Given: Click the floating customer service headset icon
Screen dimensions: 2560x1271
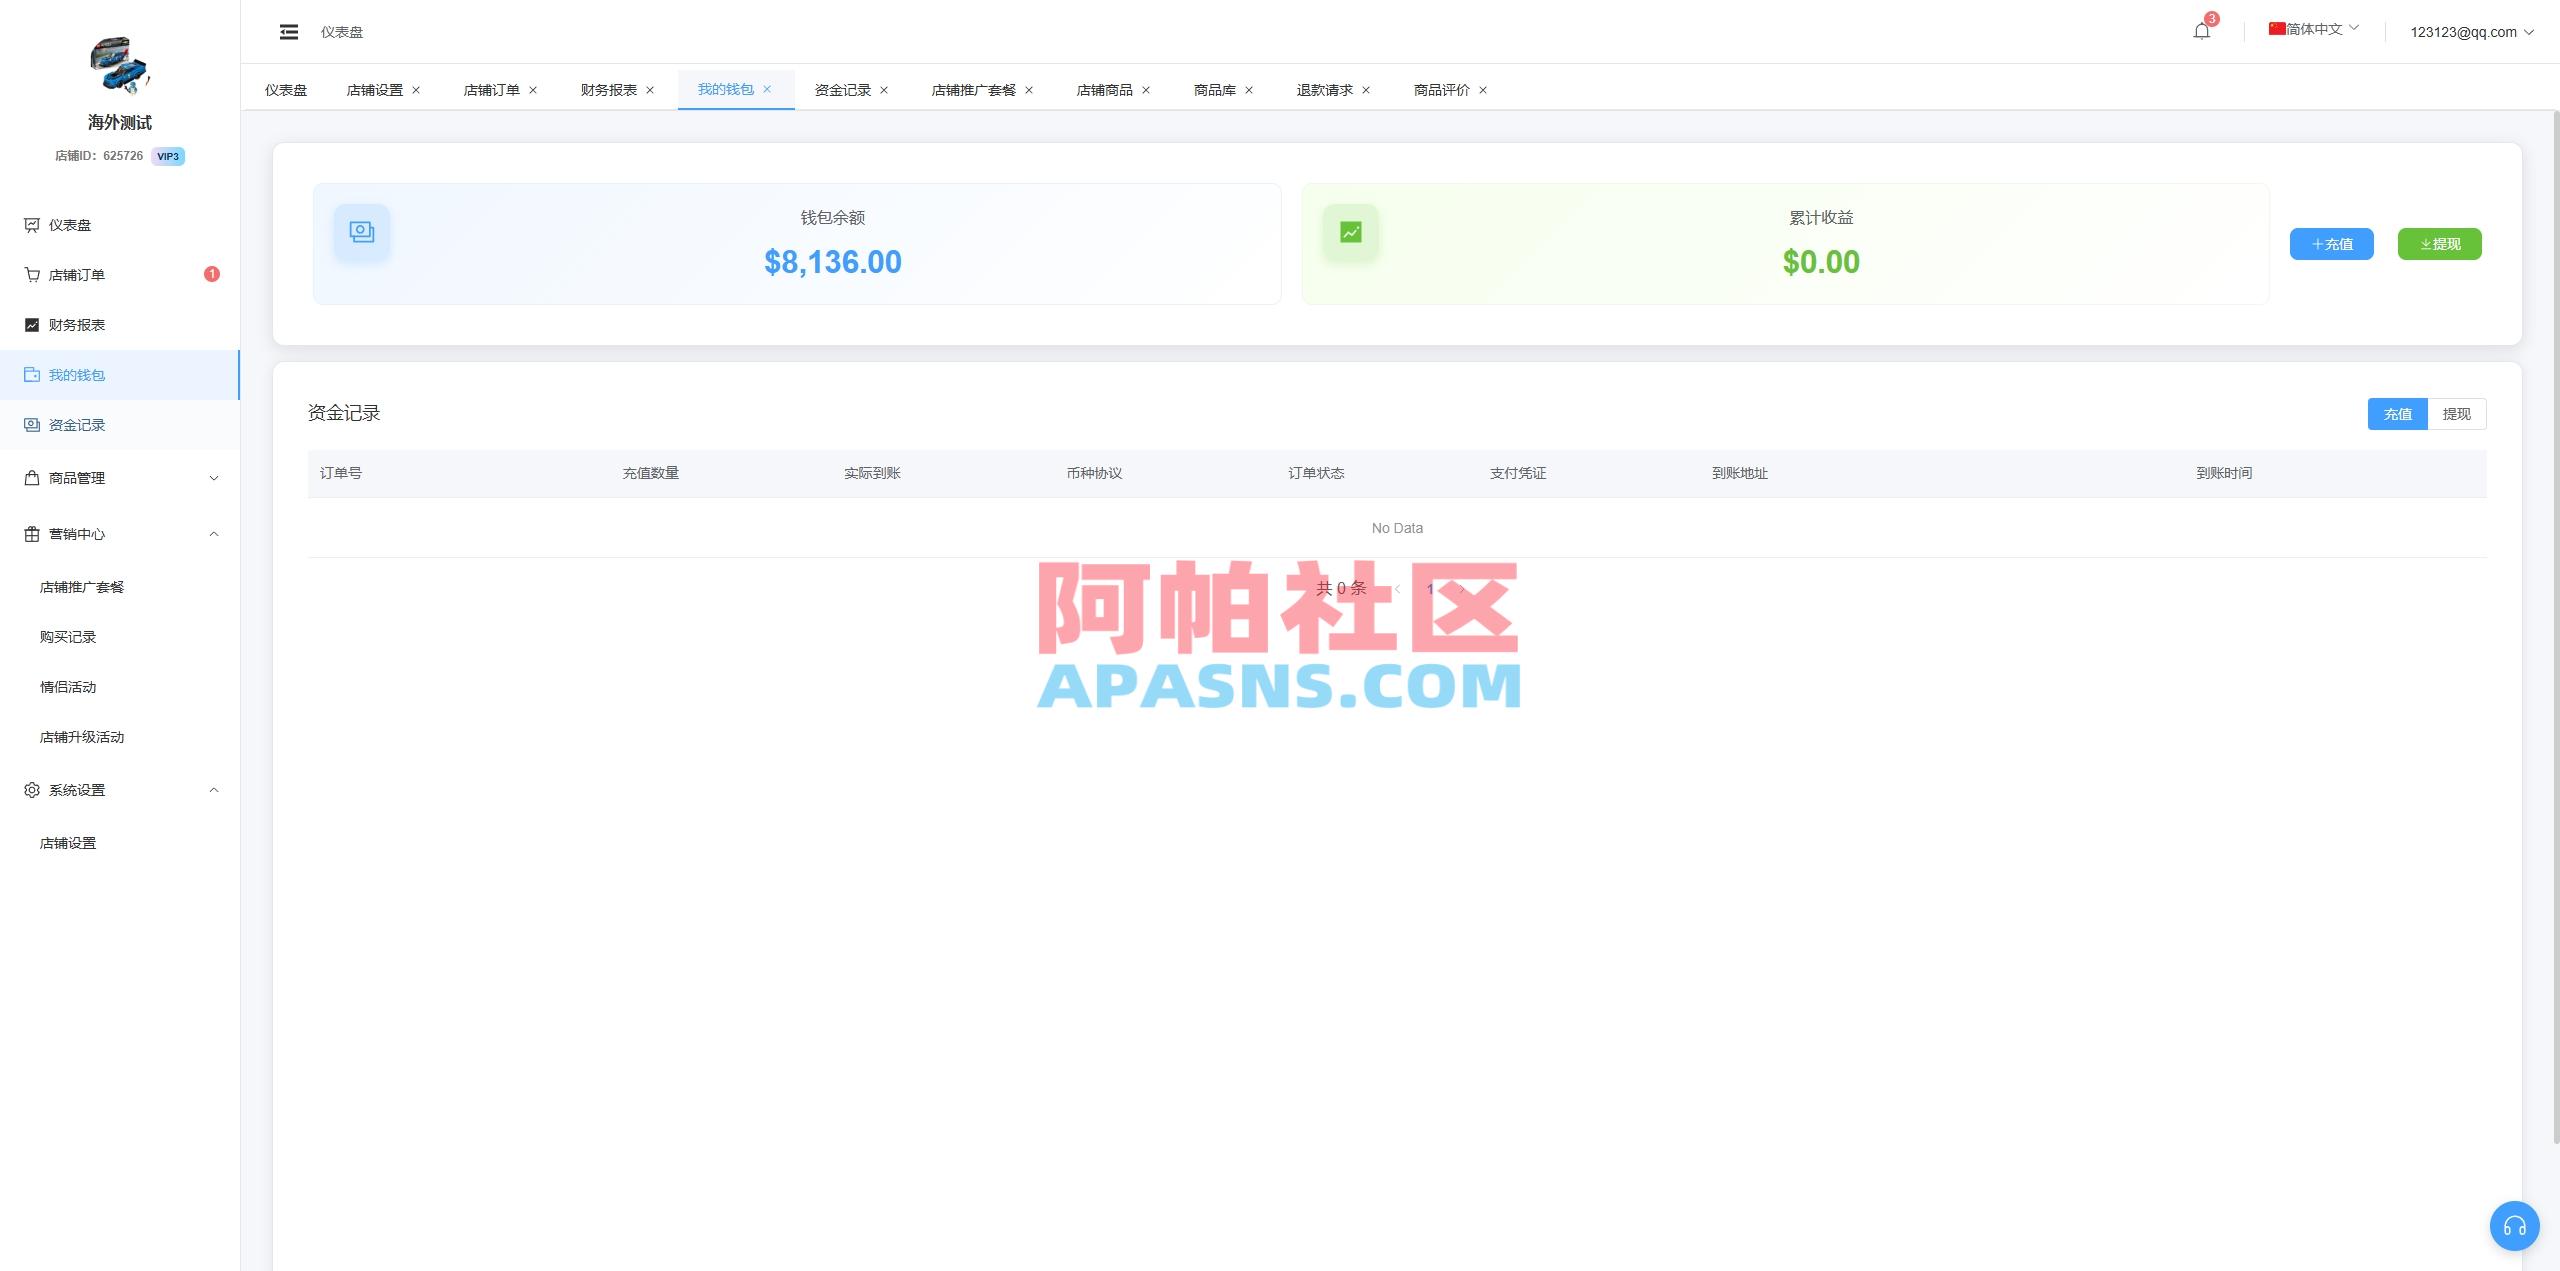Looking at the screenshot, I should (2515, 1225).
